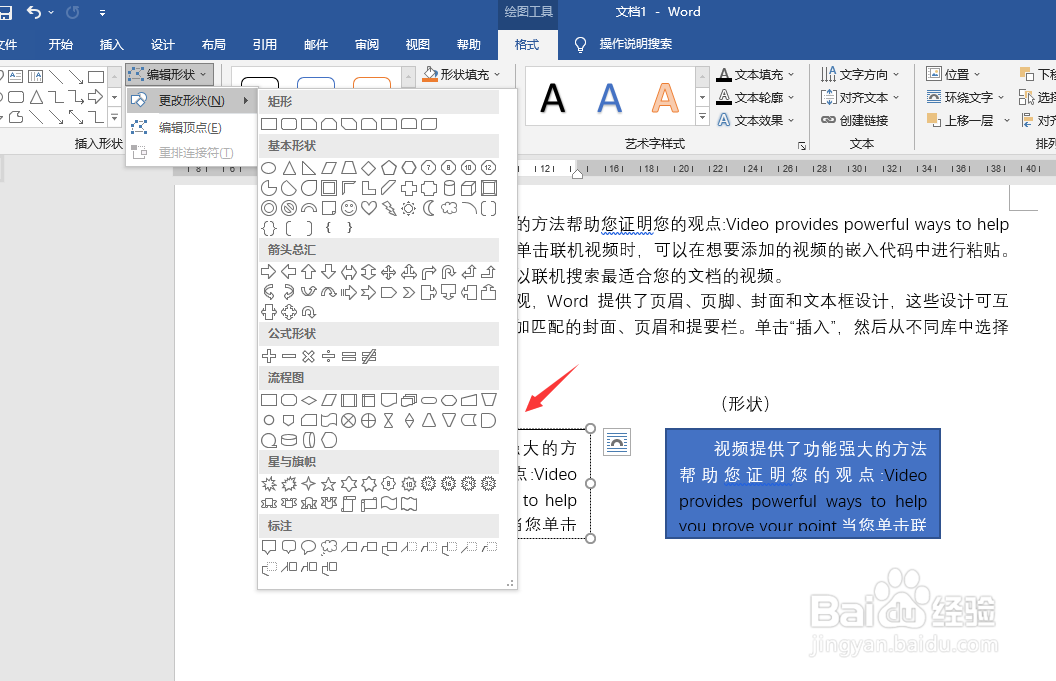Choose the flowchart decision diamond

coord(308,400)
